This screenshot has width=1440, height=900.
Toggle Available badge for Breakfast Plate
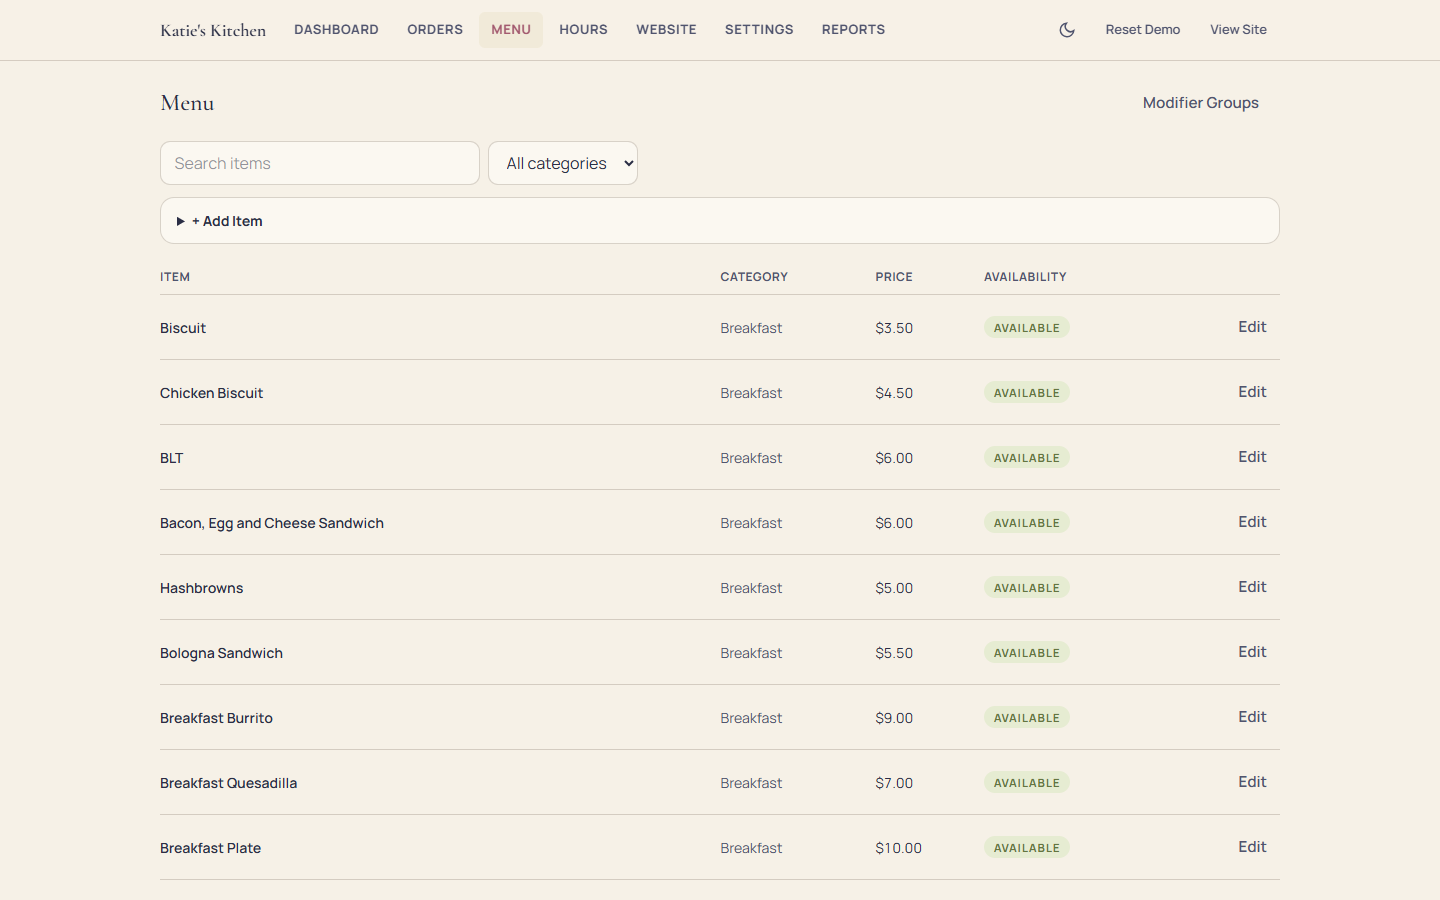coord(1027,848)
